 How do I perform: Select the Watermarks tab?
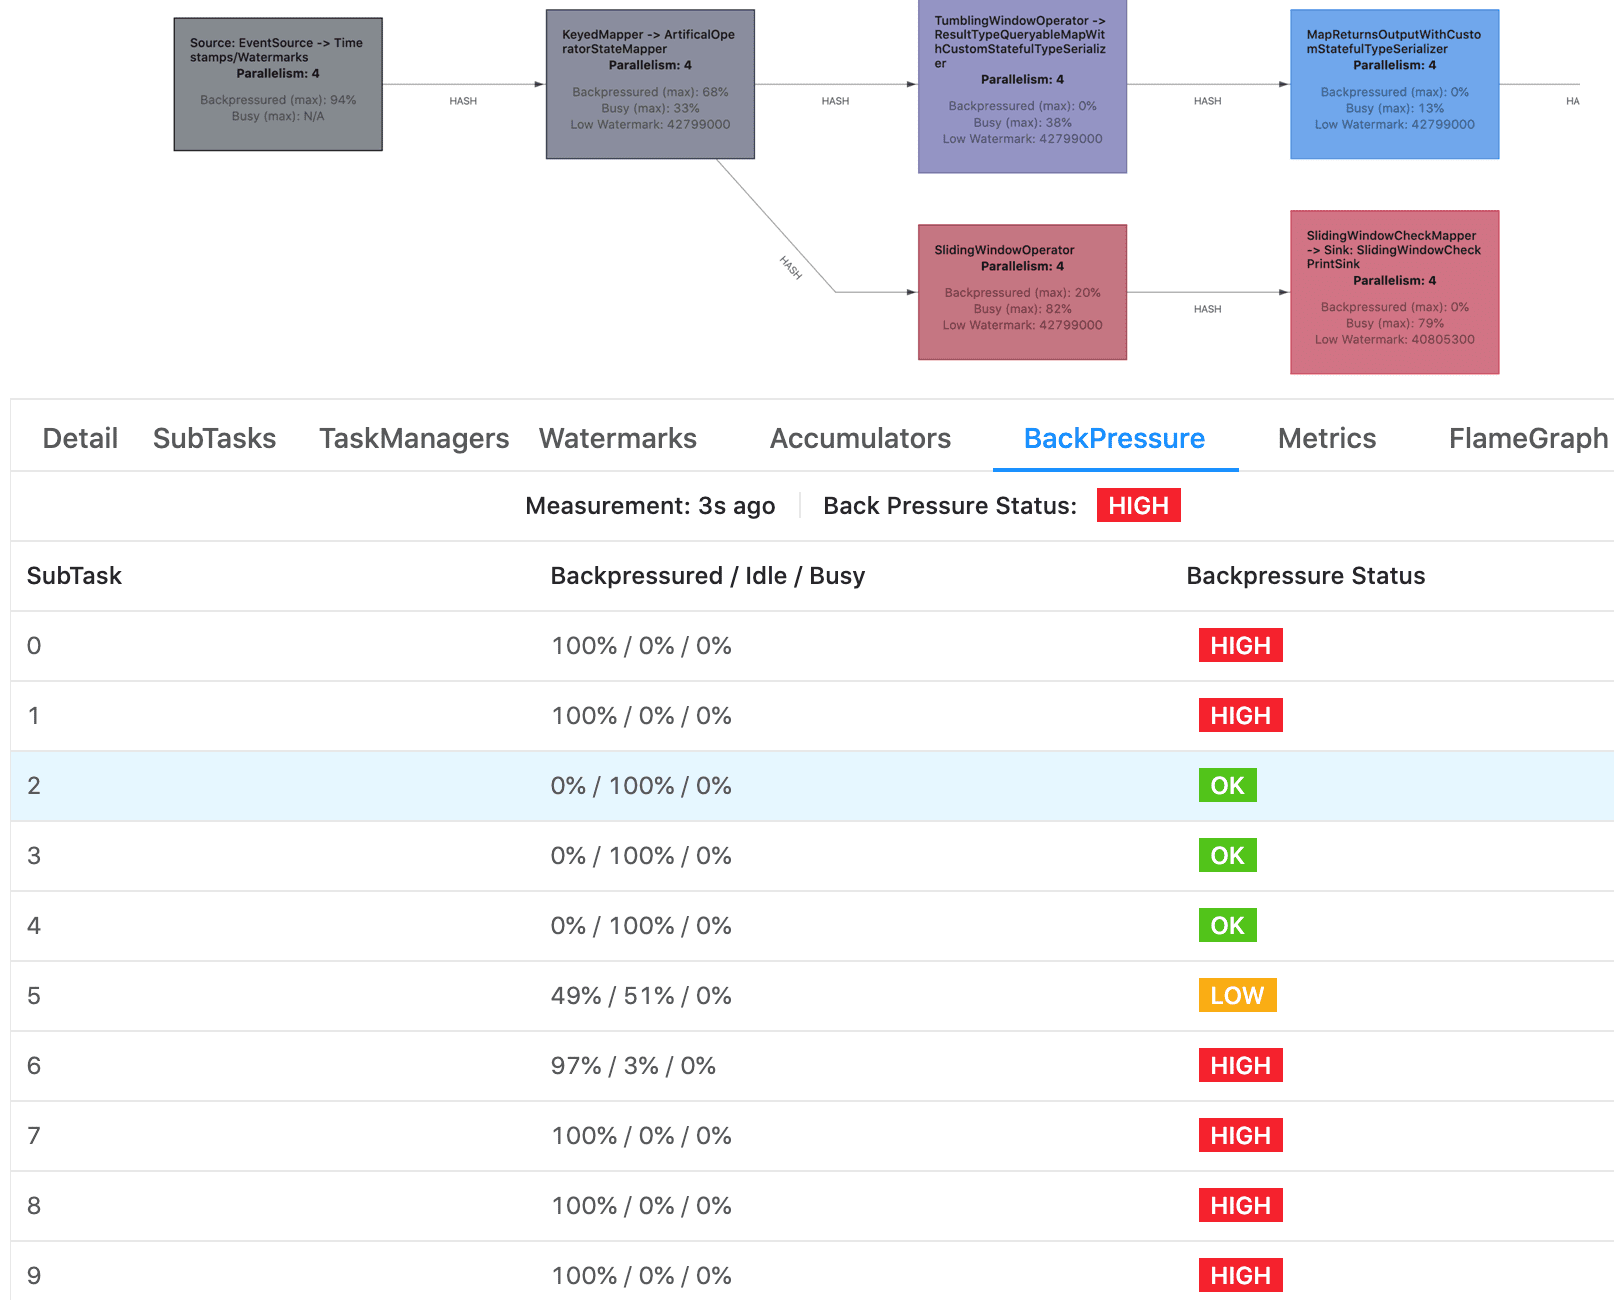click(x=617, y=438)
